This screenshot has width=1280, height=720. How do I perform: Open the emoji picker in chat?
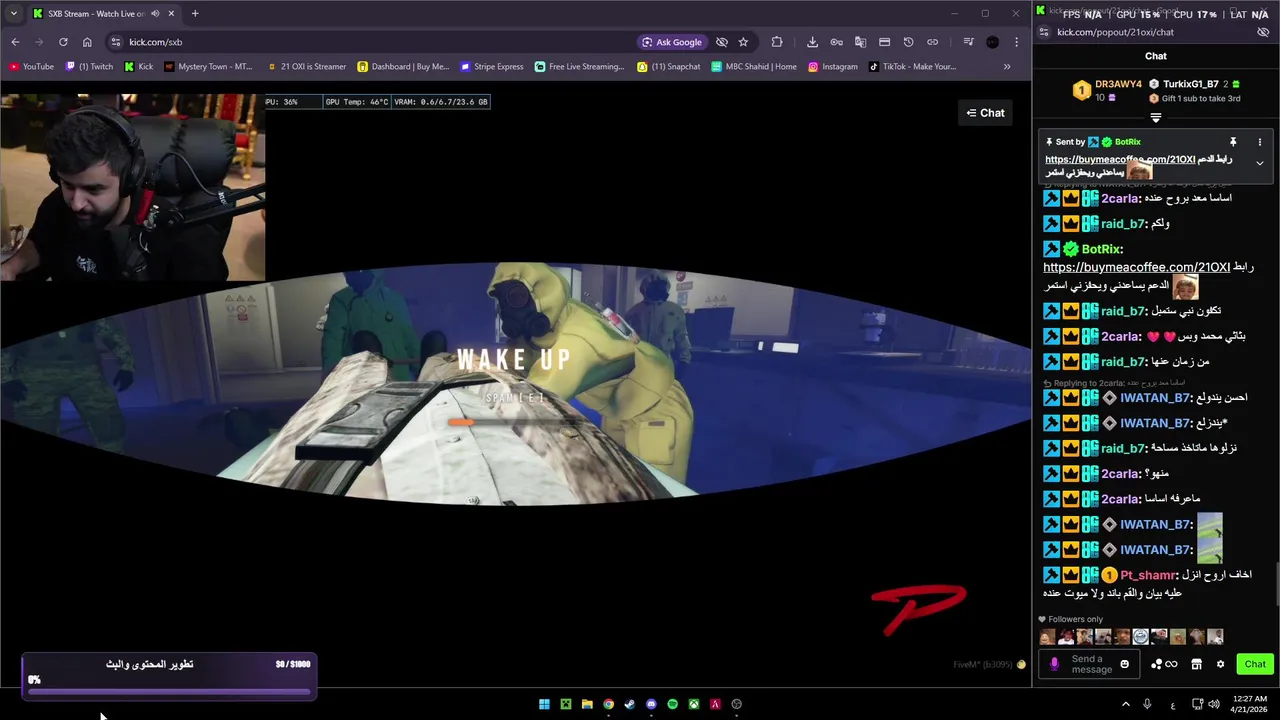(x=1124, y=664)
